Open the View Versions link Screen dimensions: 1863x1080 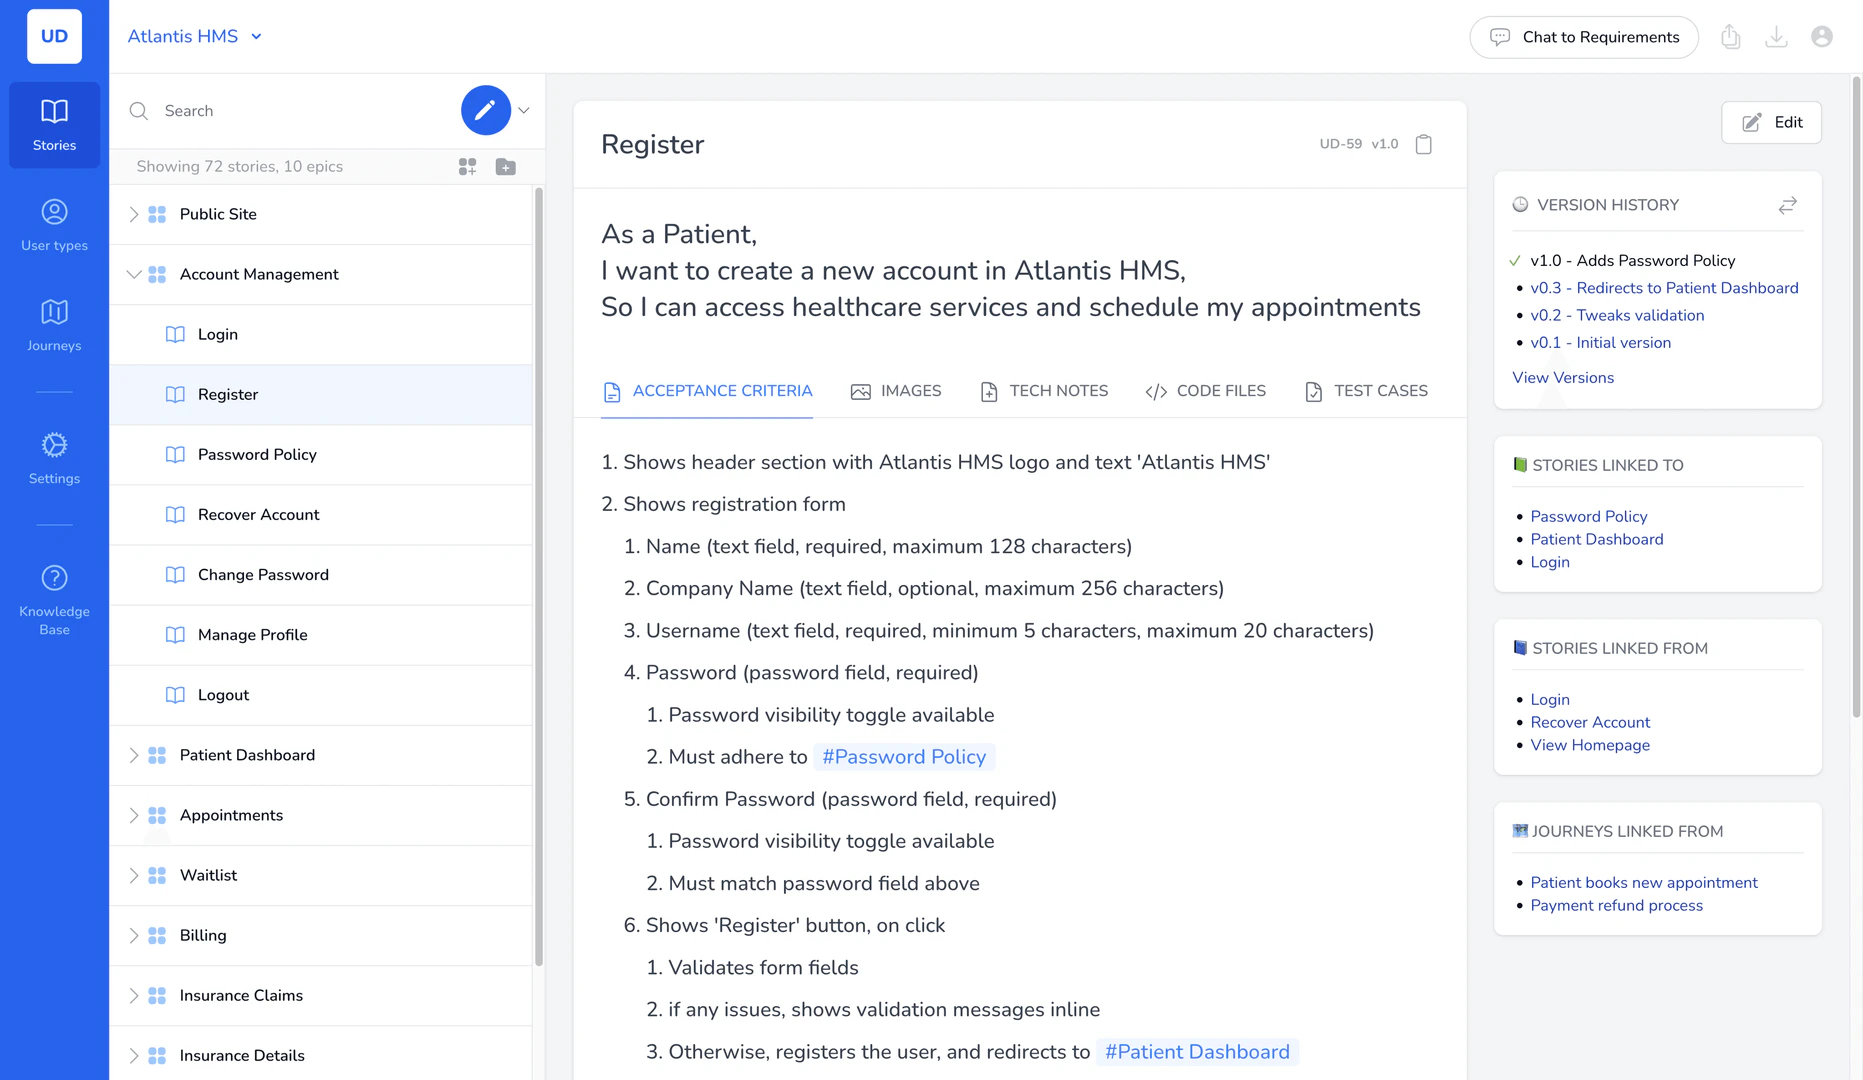coord(1563,377)
